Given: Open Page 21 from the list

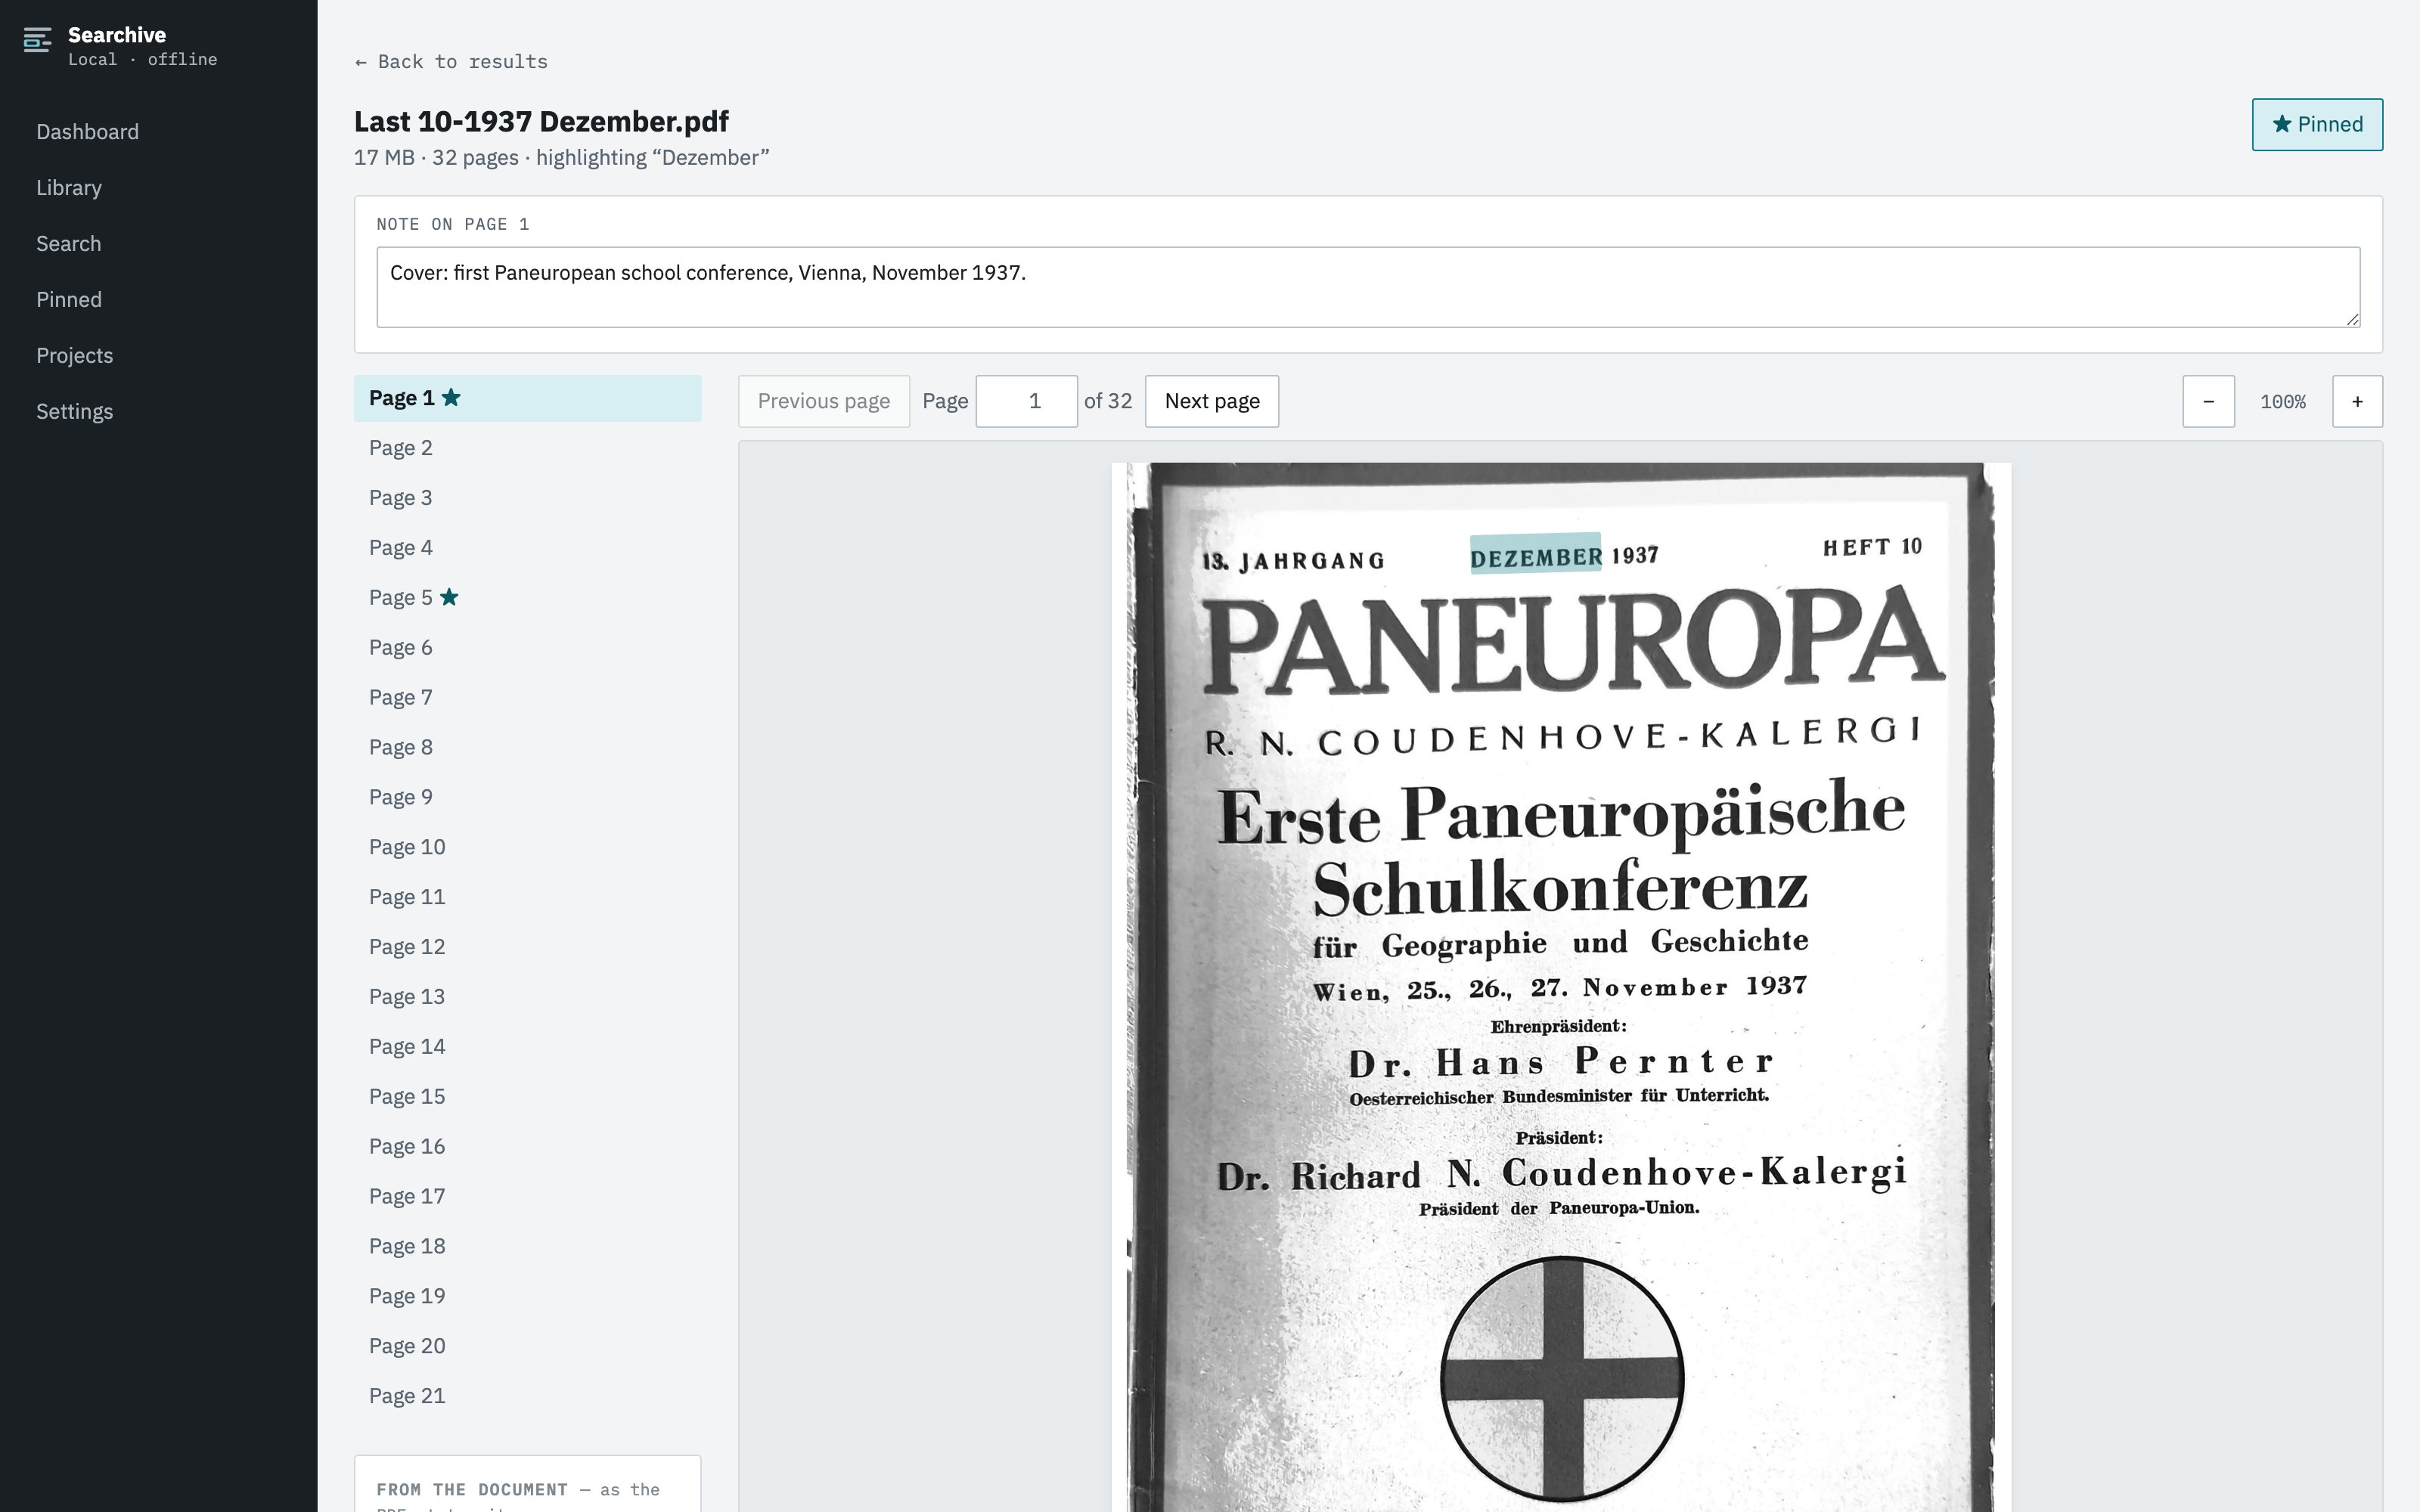Looking at the screenshot, I should click(527, 1396).
